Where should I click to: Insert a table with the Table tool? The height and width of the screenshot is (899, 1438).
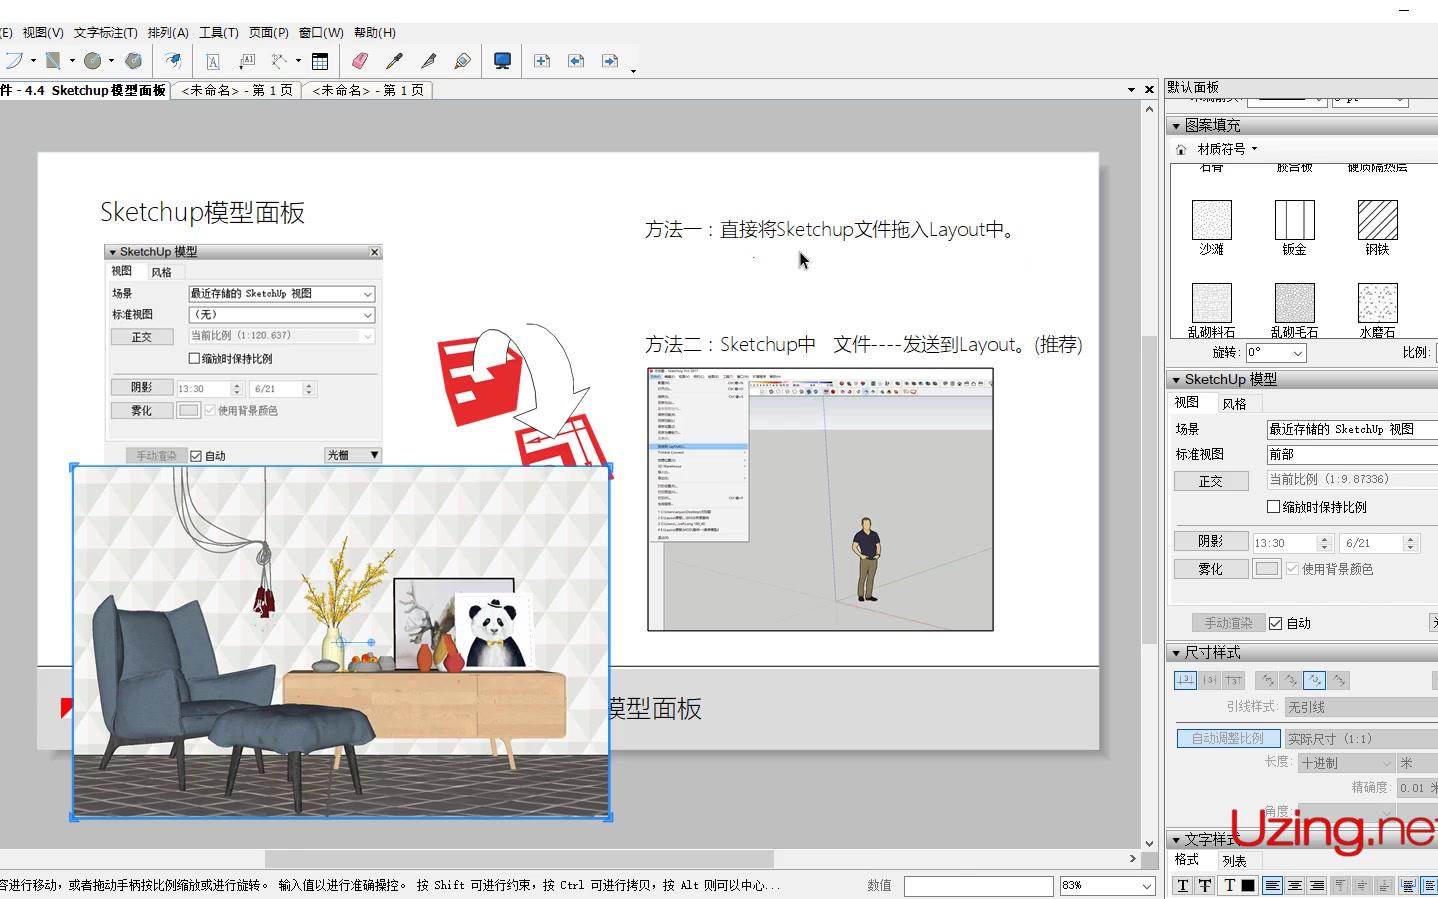320,61
